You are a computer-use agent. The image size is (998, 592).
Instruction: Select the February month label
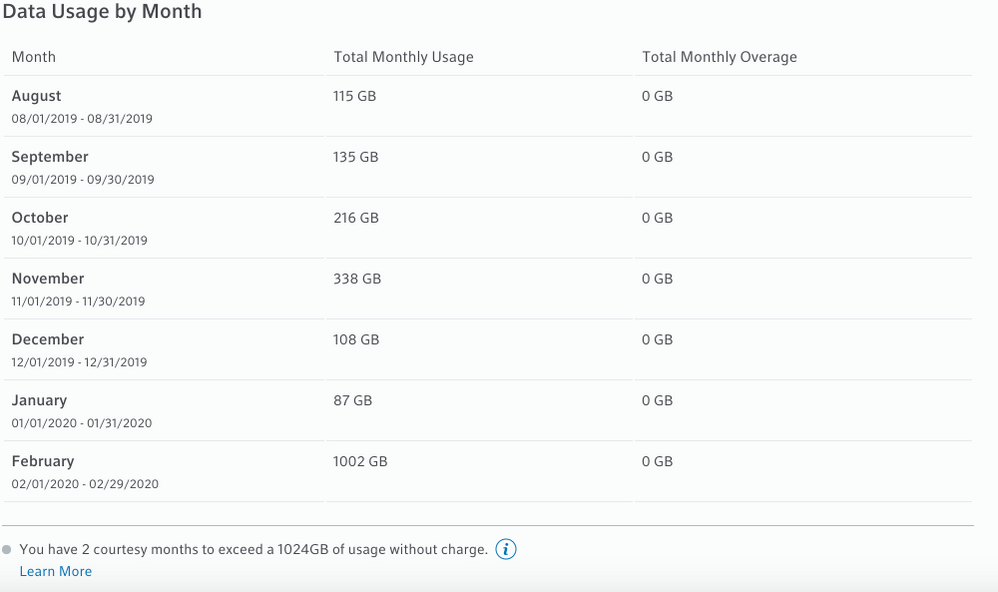[x=43, y=462]
